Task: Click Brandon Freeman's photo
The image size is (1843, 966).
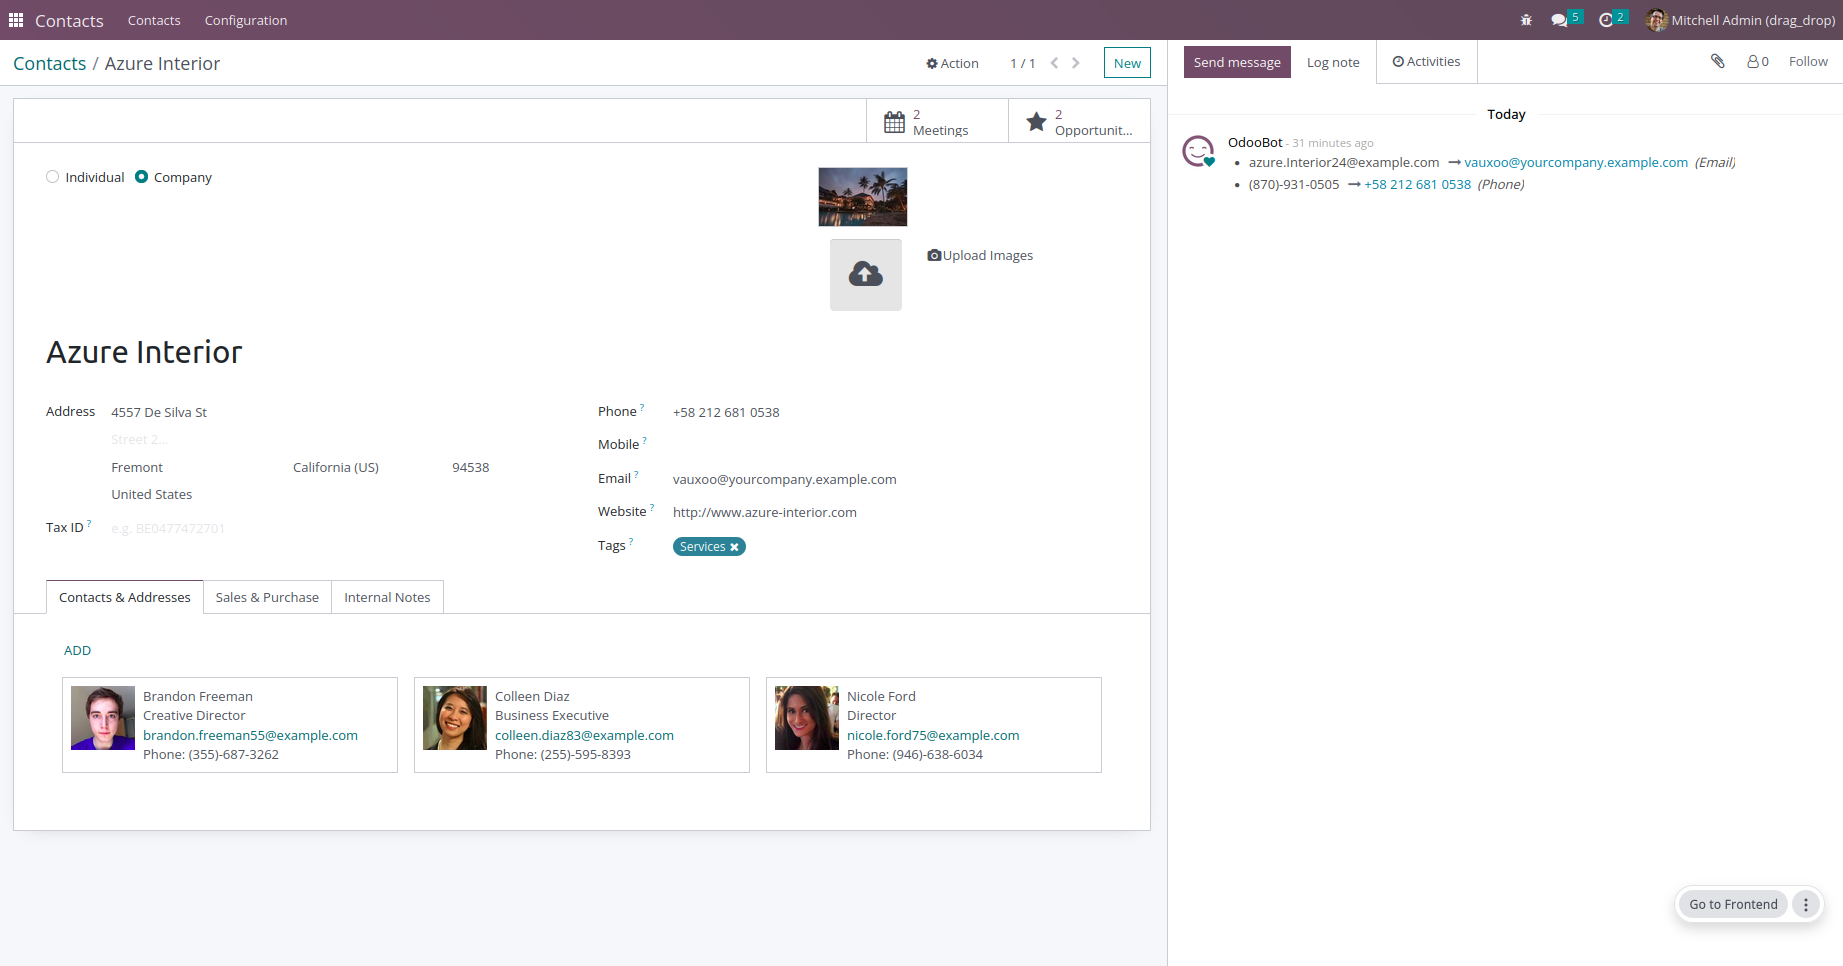Action: coord(103,718)
